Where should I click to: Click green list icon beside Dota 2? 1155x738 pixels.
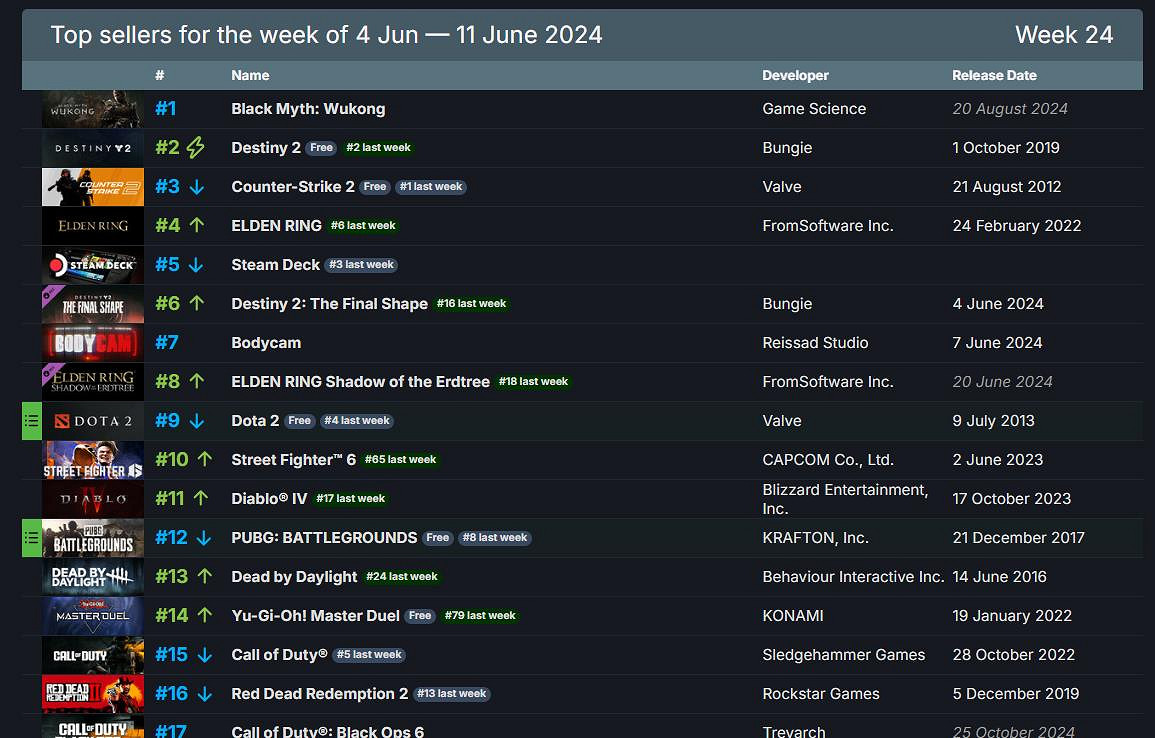(x=32, y=421)
